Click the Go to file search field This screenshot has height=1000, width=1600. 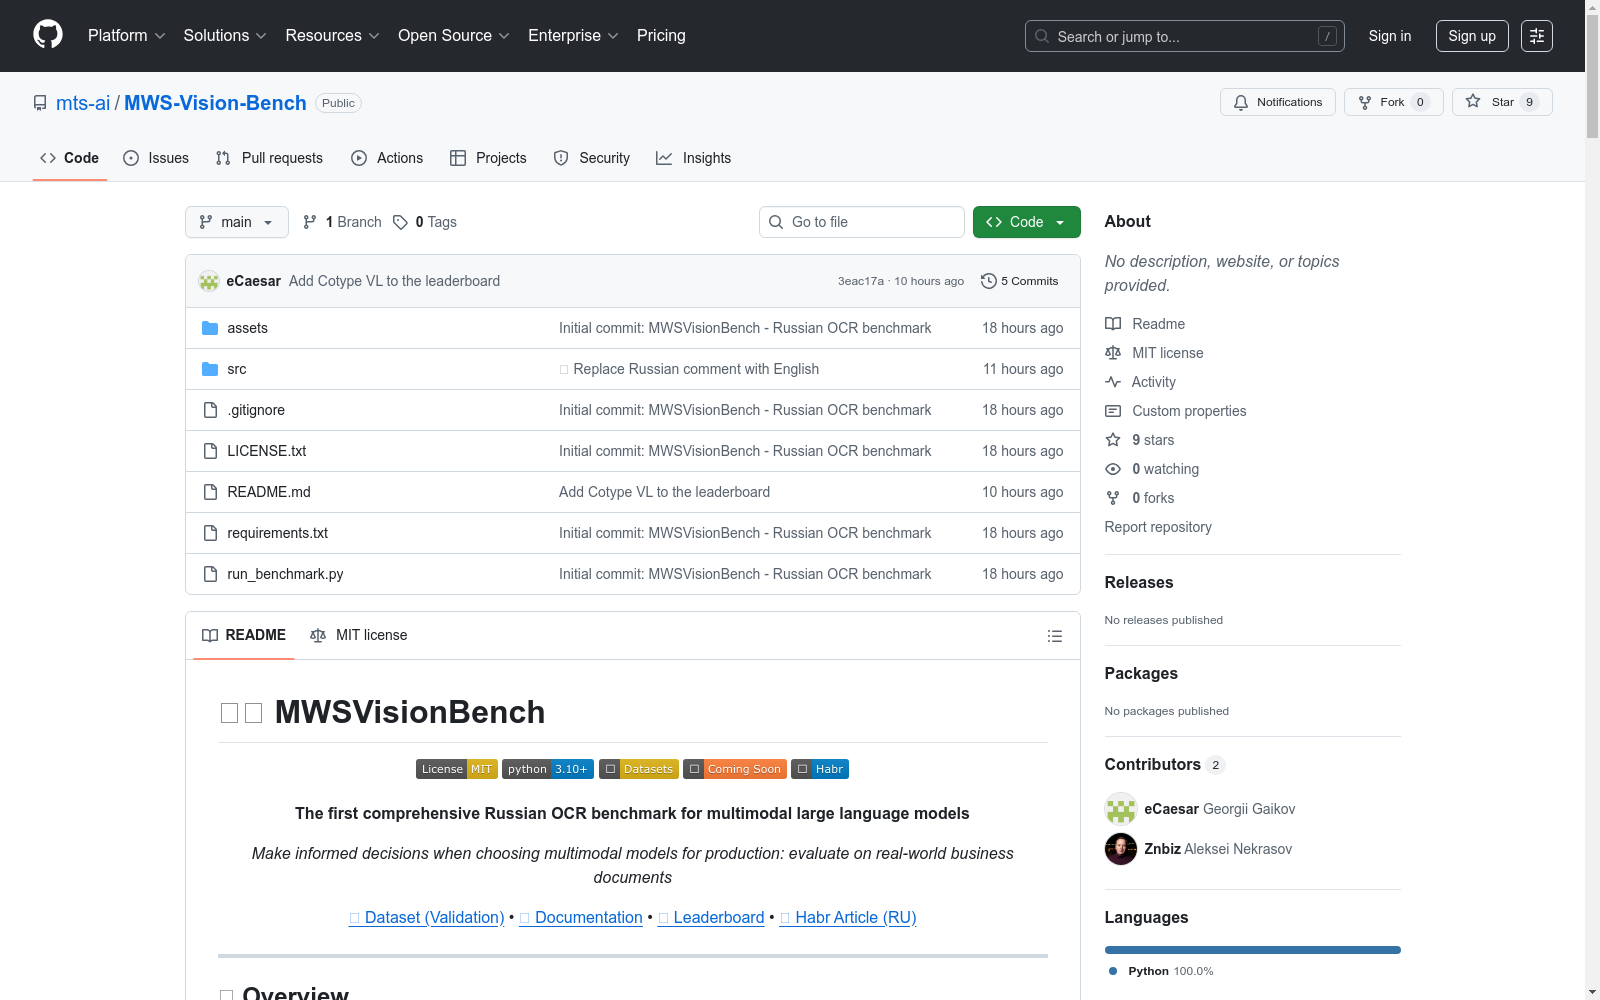tap(862, 222)
